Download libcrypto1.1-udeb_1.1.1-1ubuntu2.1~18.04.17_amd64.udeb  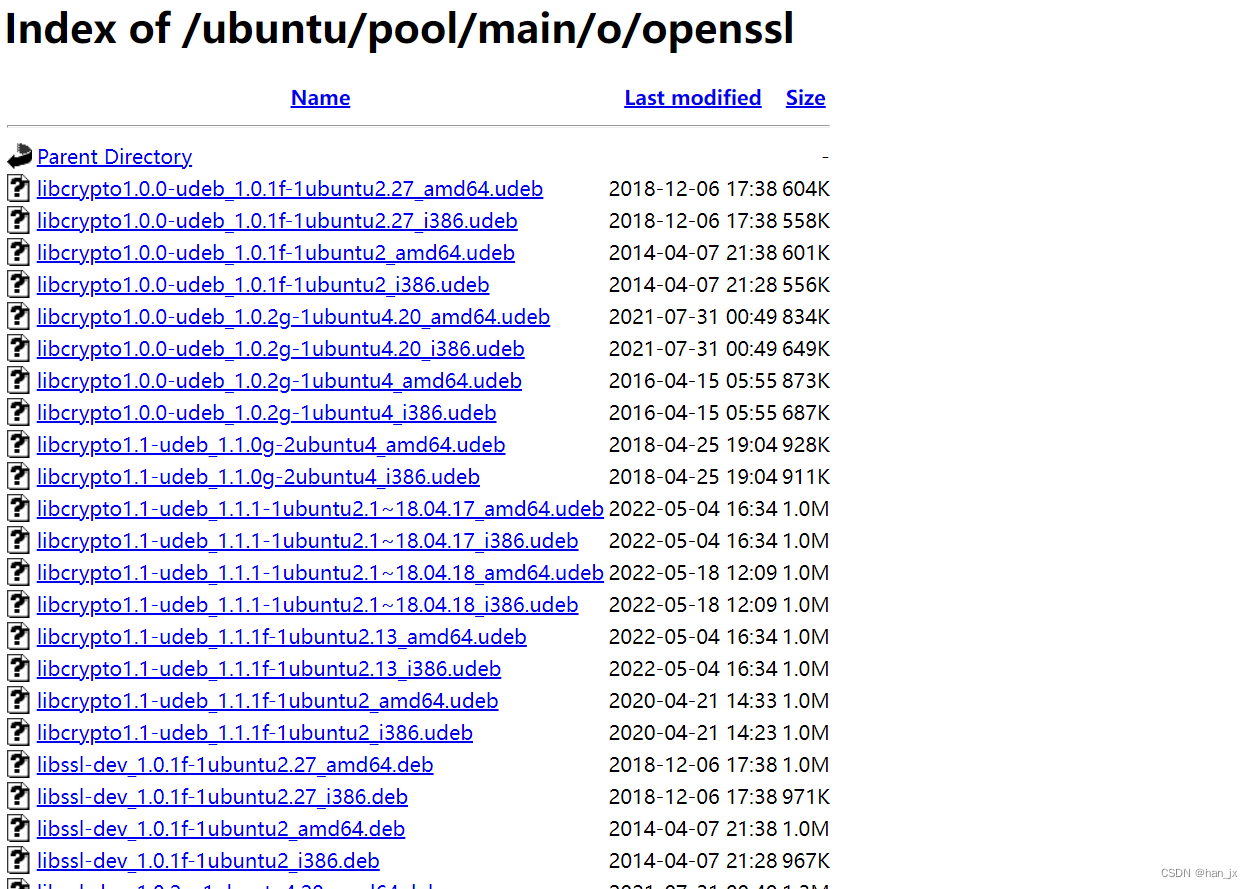320,508
